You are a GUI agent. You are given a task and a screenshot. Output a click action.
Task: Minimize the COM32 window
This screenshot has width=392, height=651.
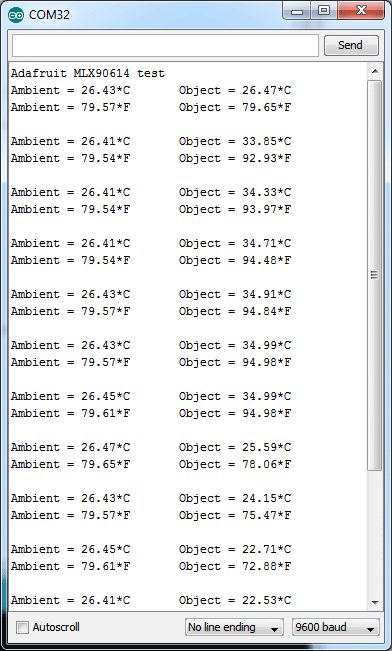[296, 11]
